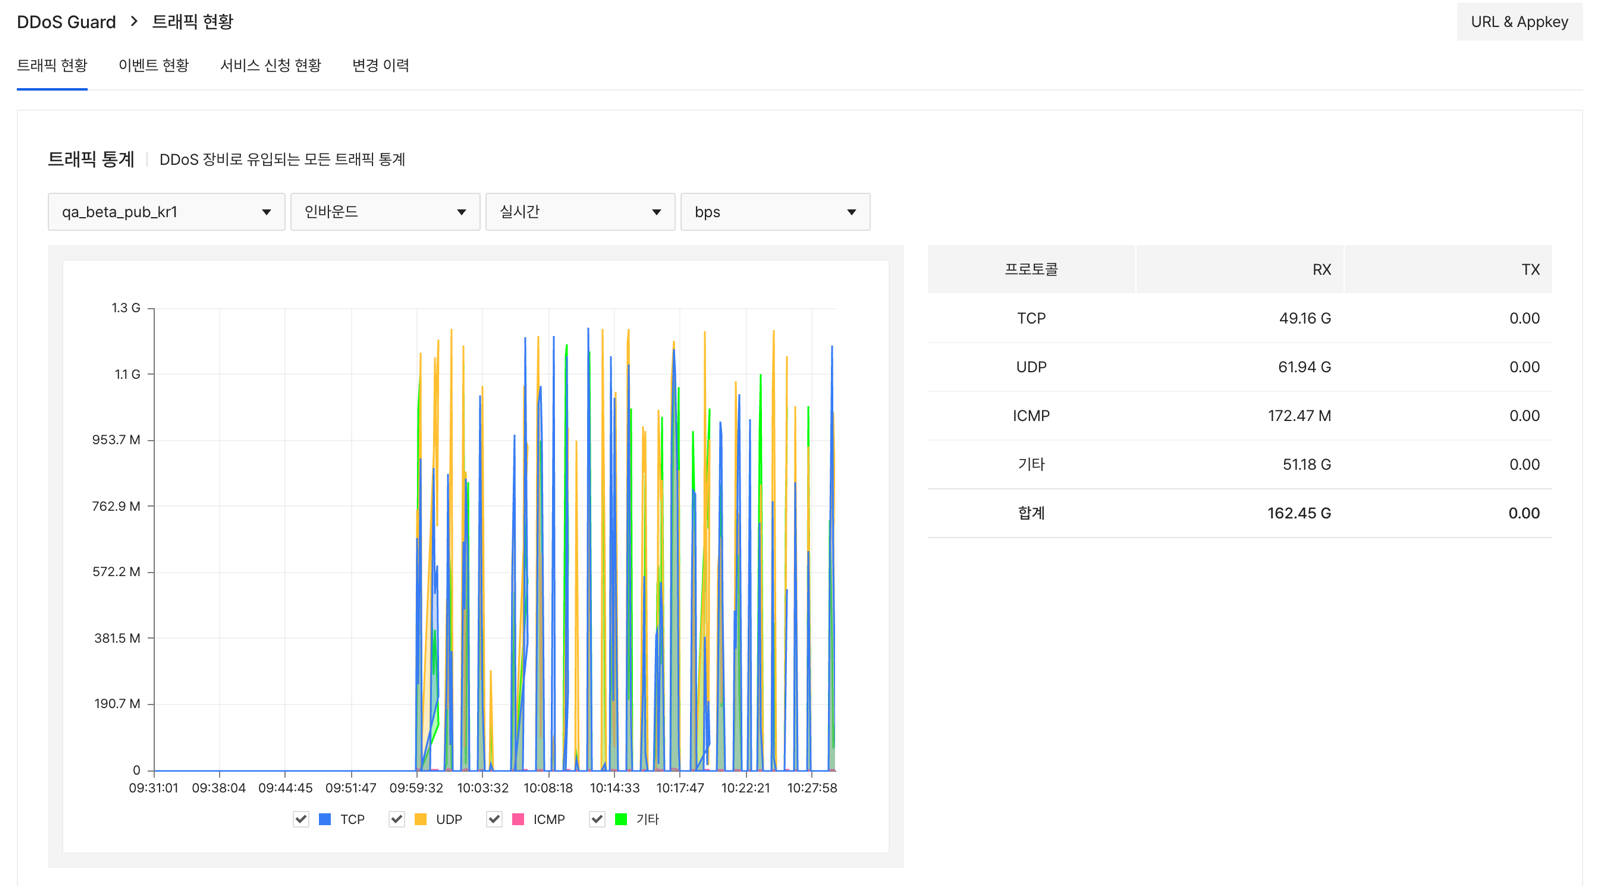Switch to the 이벤트 현황 tab
This screenshot has width=1600, height=886.
tap(153, 65)
